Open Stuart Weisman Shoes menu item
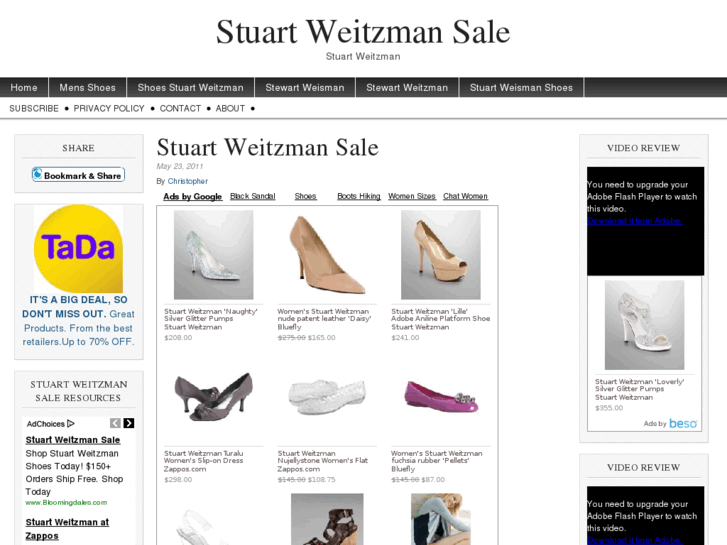727x545 pixels. pos(521,88)
